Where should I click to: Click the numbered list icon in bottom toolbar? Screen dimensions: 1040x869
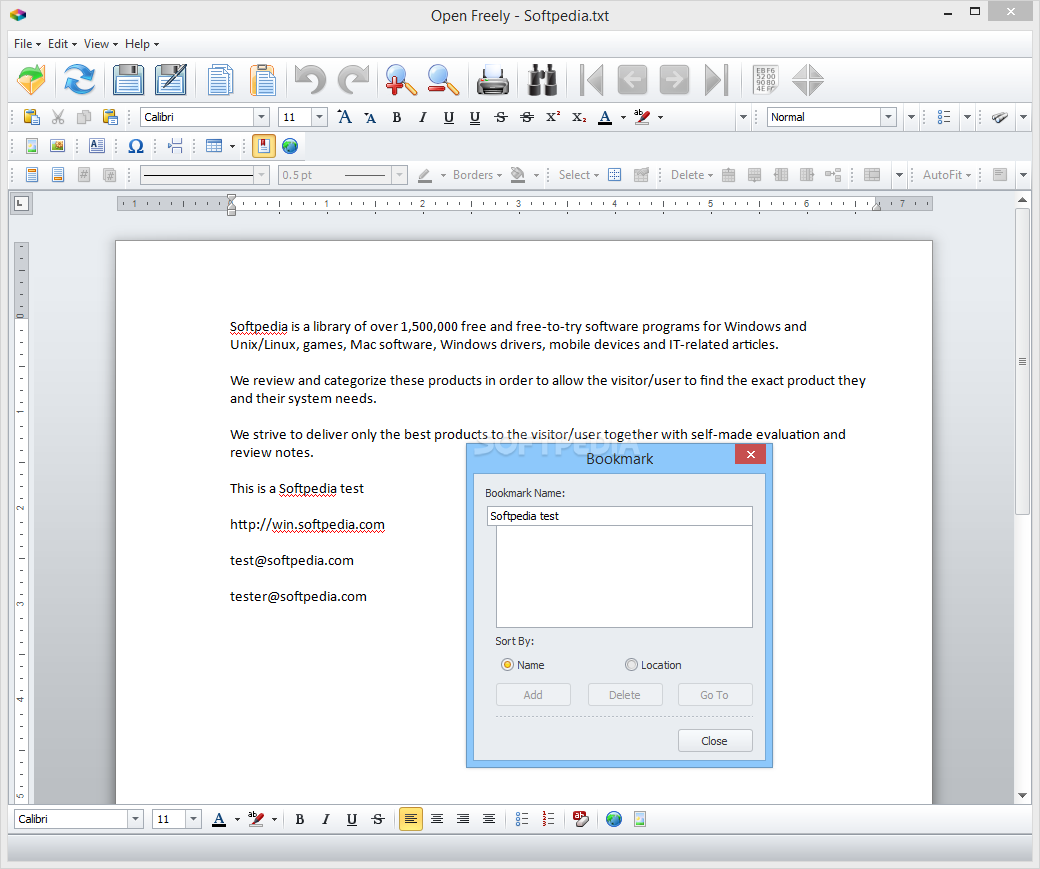pyautogui.click(x=548, y=819)
